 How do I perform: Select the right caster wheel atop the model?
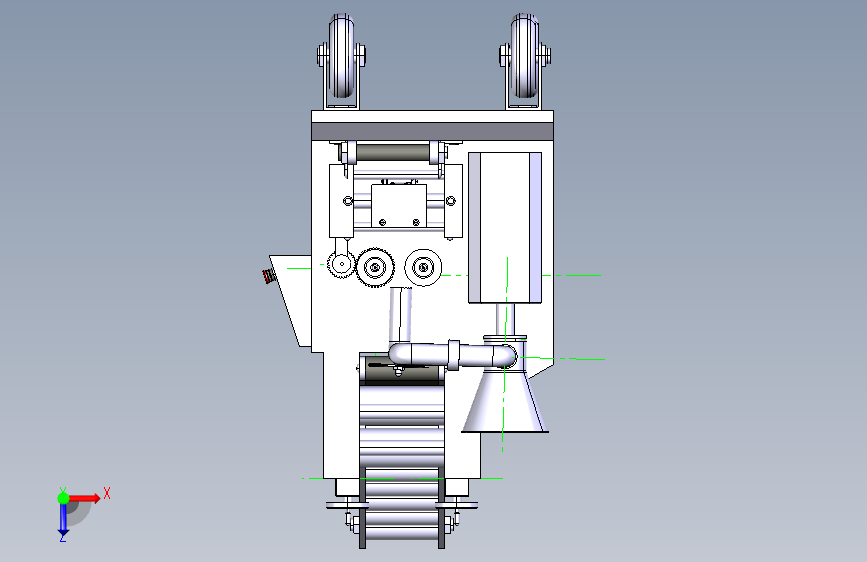click(x=524, y=56)
